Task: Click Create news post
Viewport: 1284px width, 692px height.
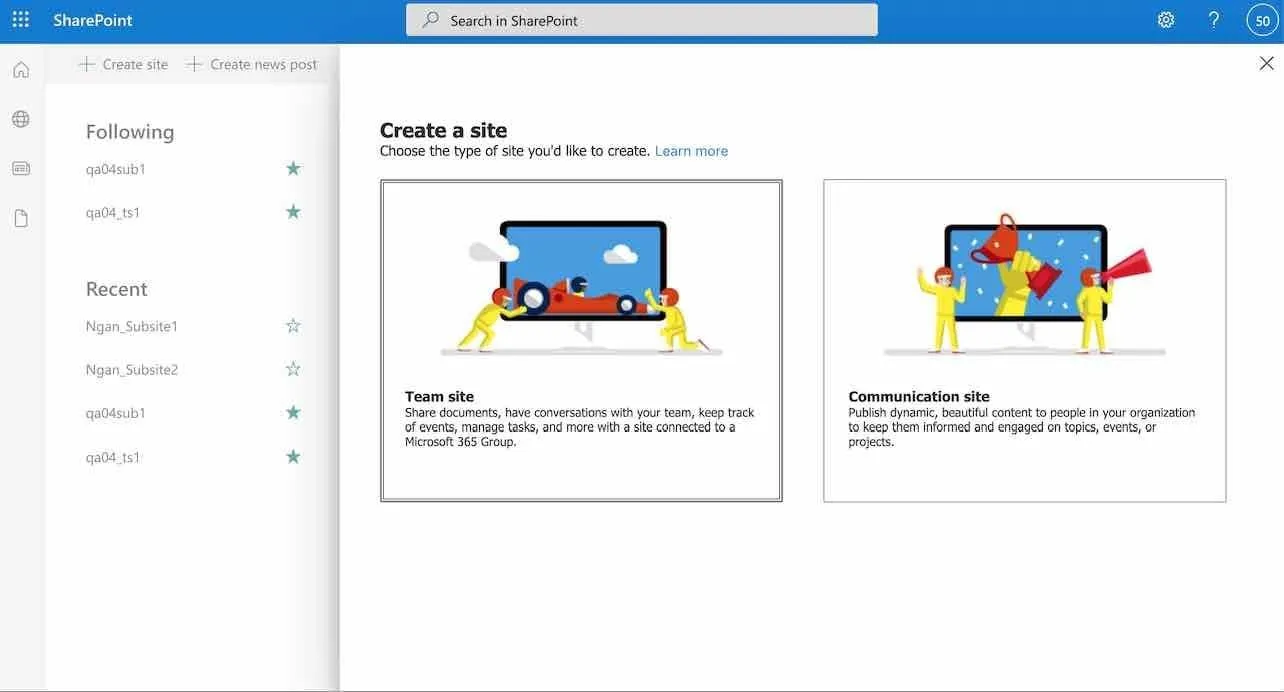Action: pos(252,64)
